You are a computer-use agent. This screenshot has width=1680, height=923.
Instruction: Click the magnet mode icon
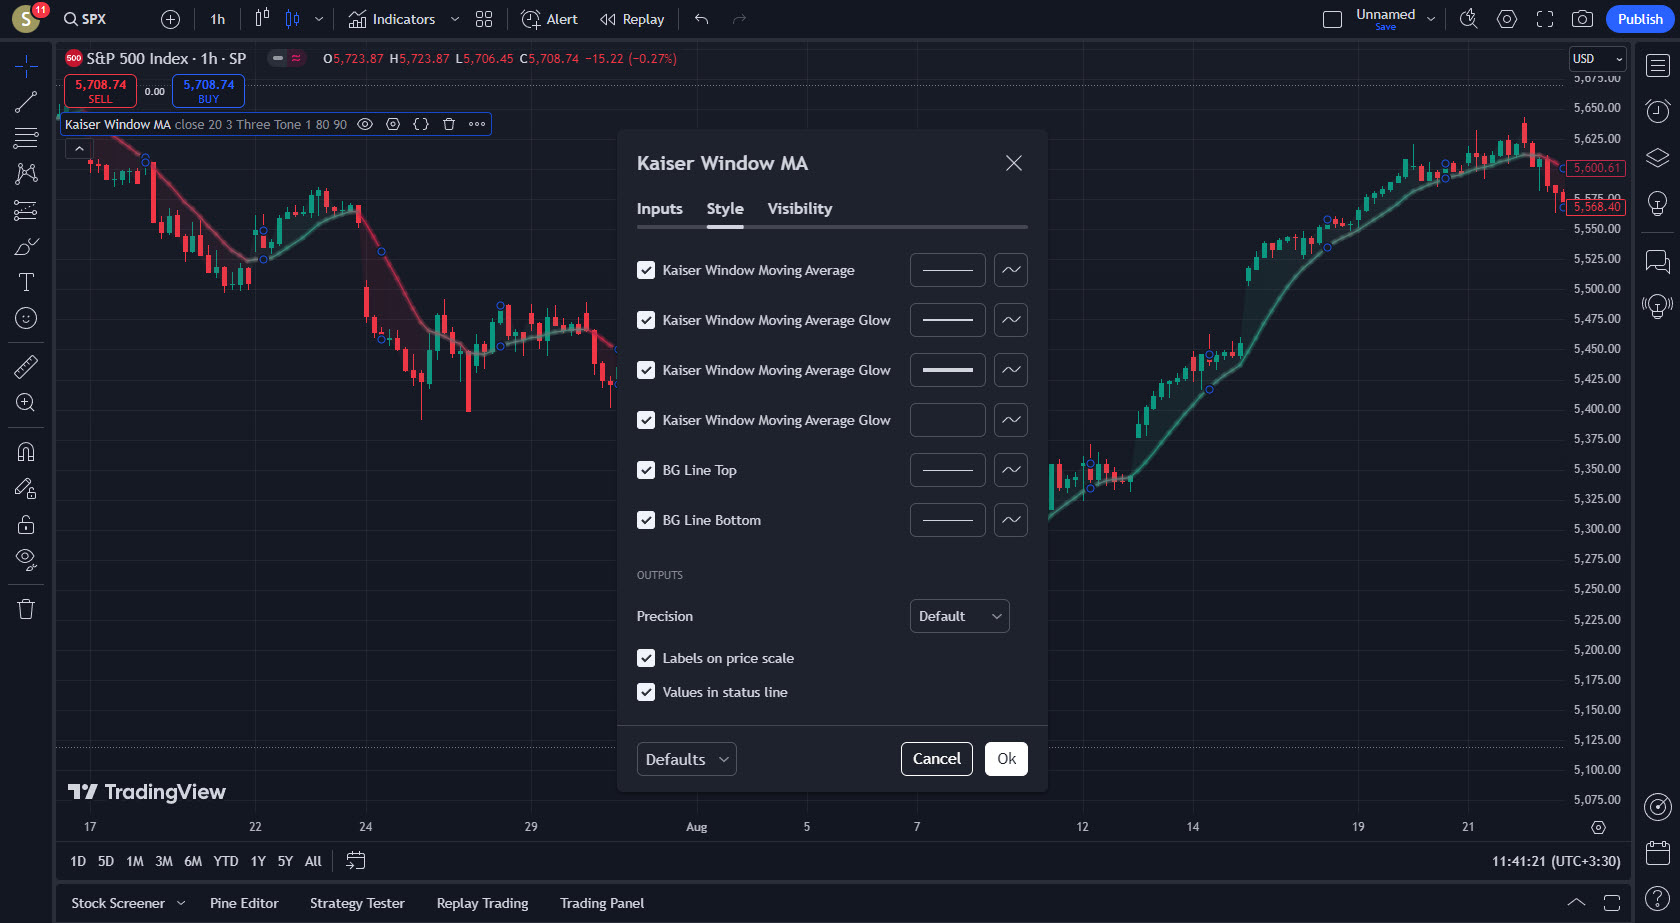click(x=26, y=452)
